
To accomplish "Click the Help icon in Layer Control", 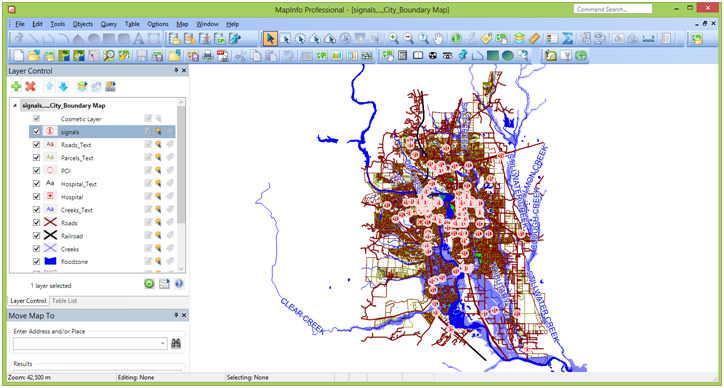I will [x=179, y=284].
